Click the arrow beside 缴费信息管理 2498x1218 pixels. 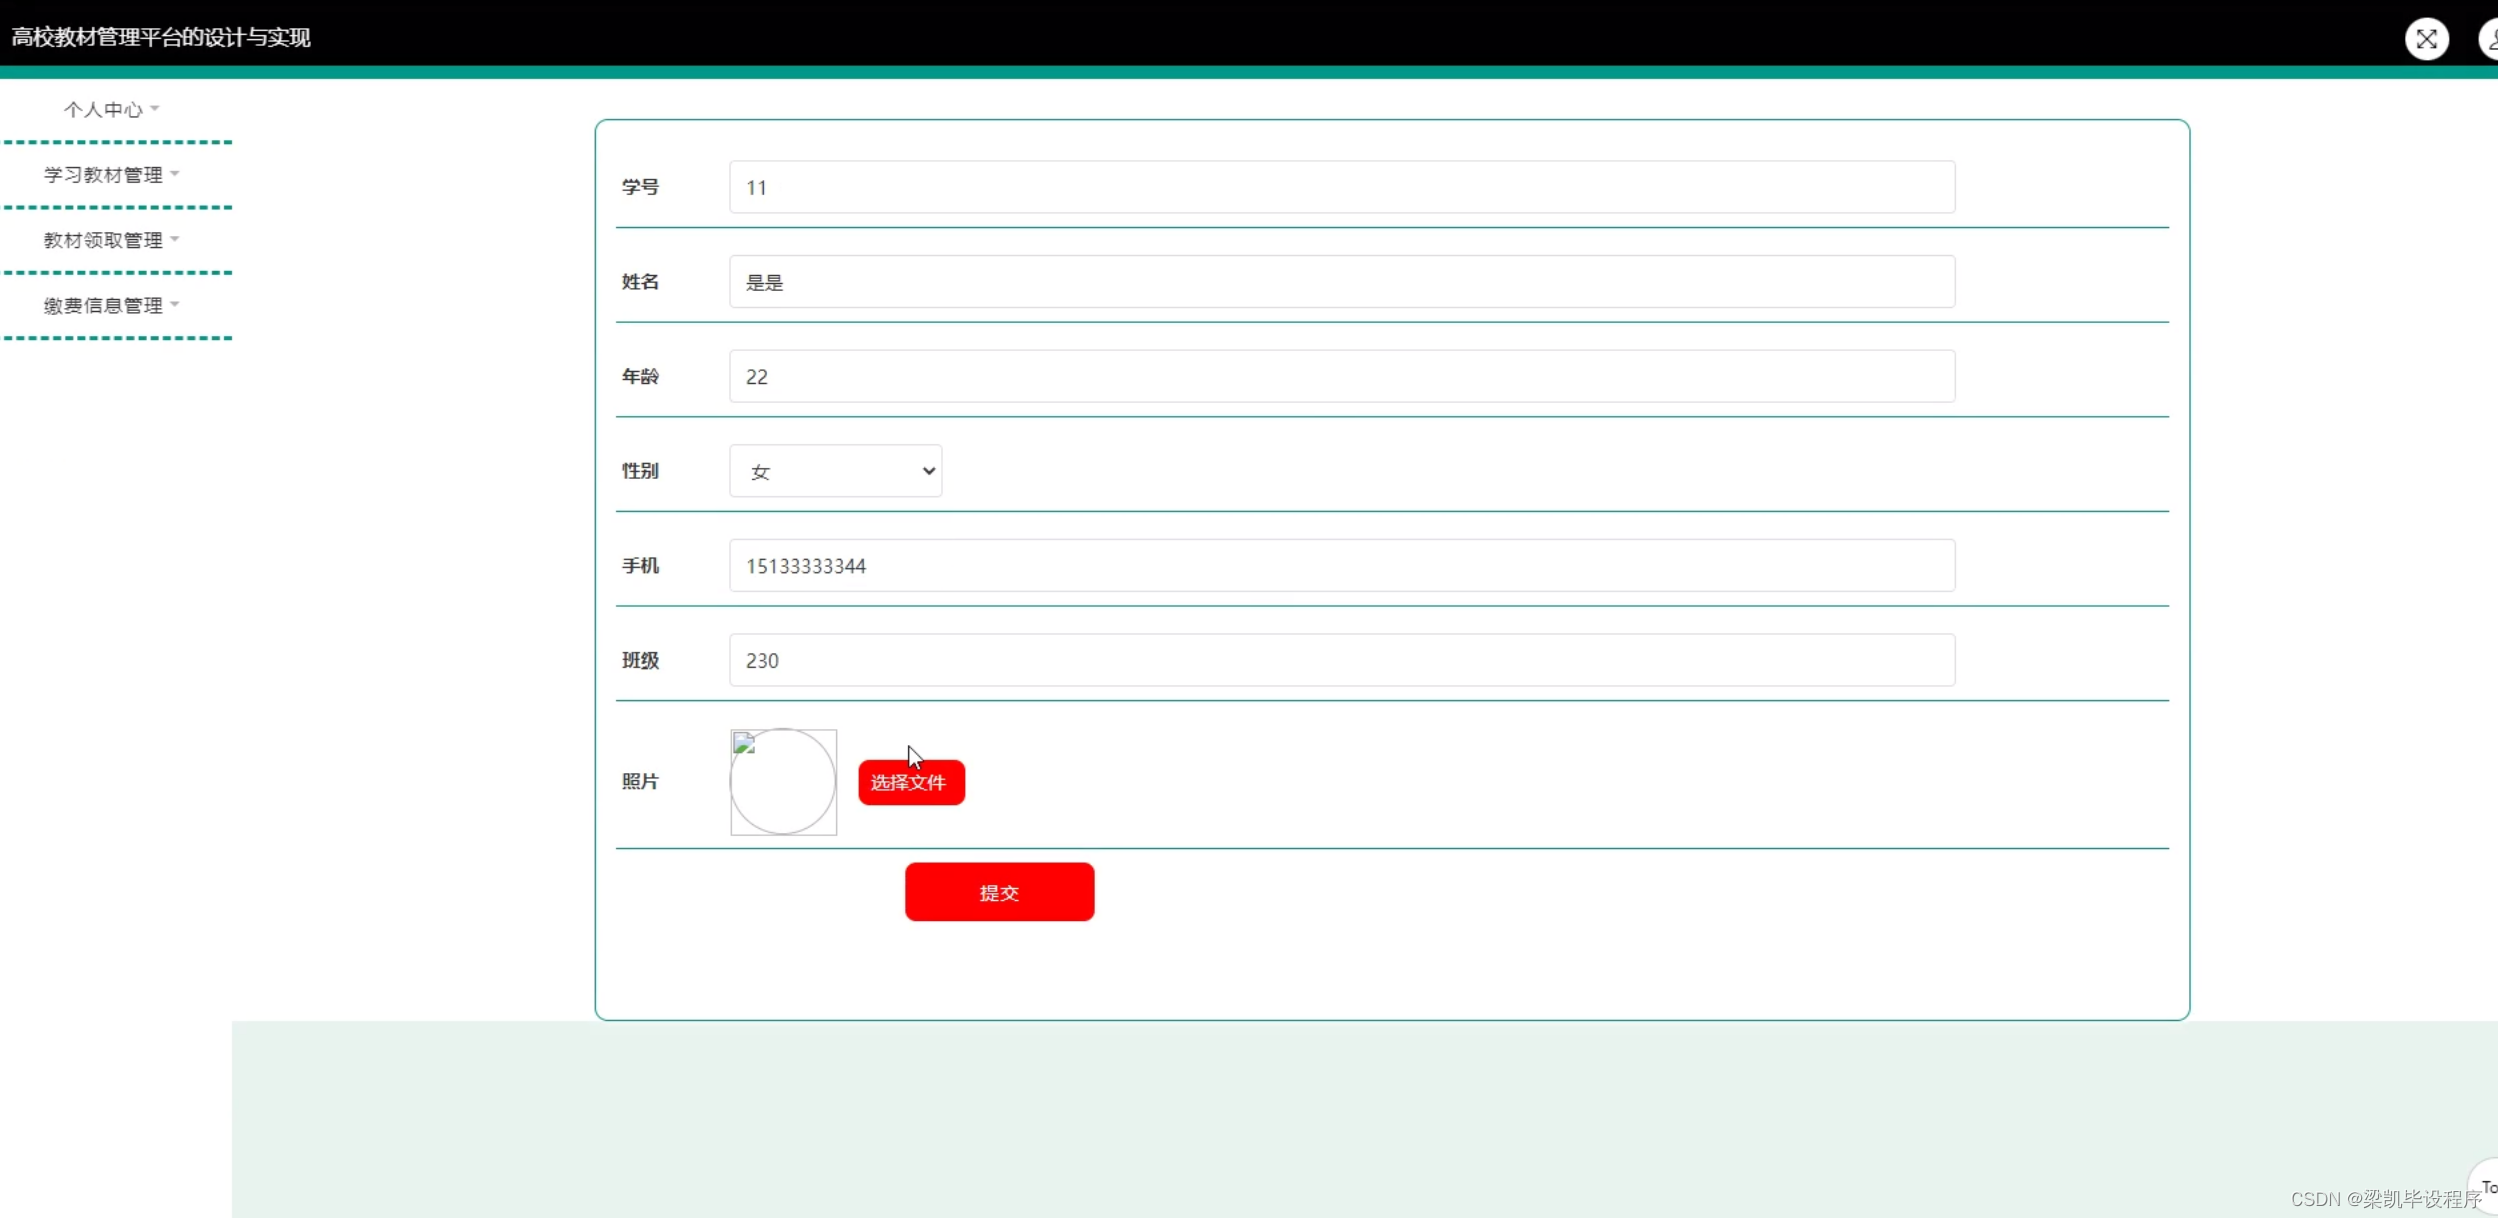(x=175, y=304)
